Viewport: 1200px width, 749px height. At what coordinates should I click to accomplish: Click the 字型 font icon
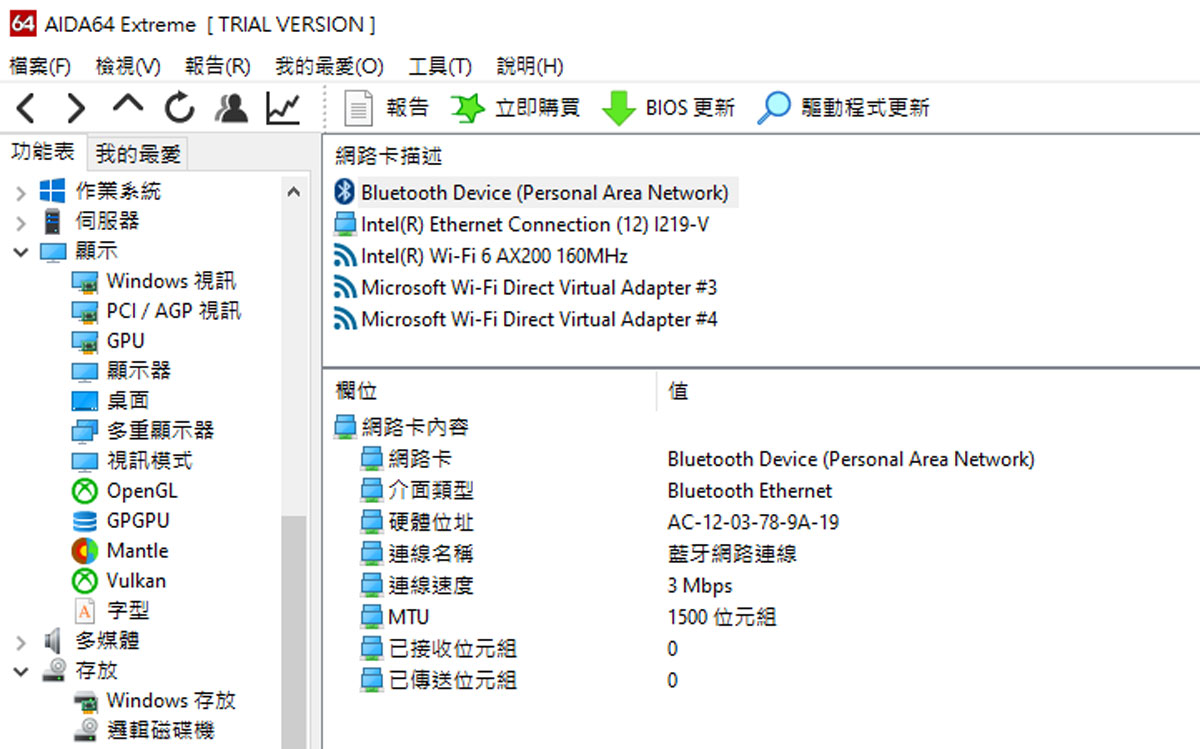(85, 610)
